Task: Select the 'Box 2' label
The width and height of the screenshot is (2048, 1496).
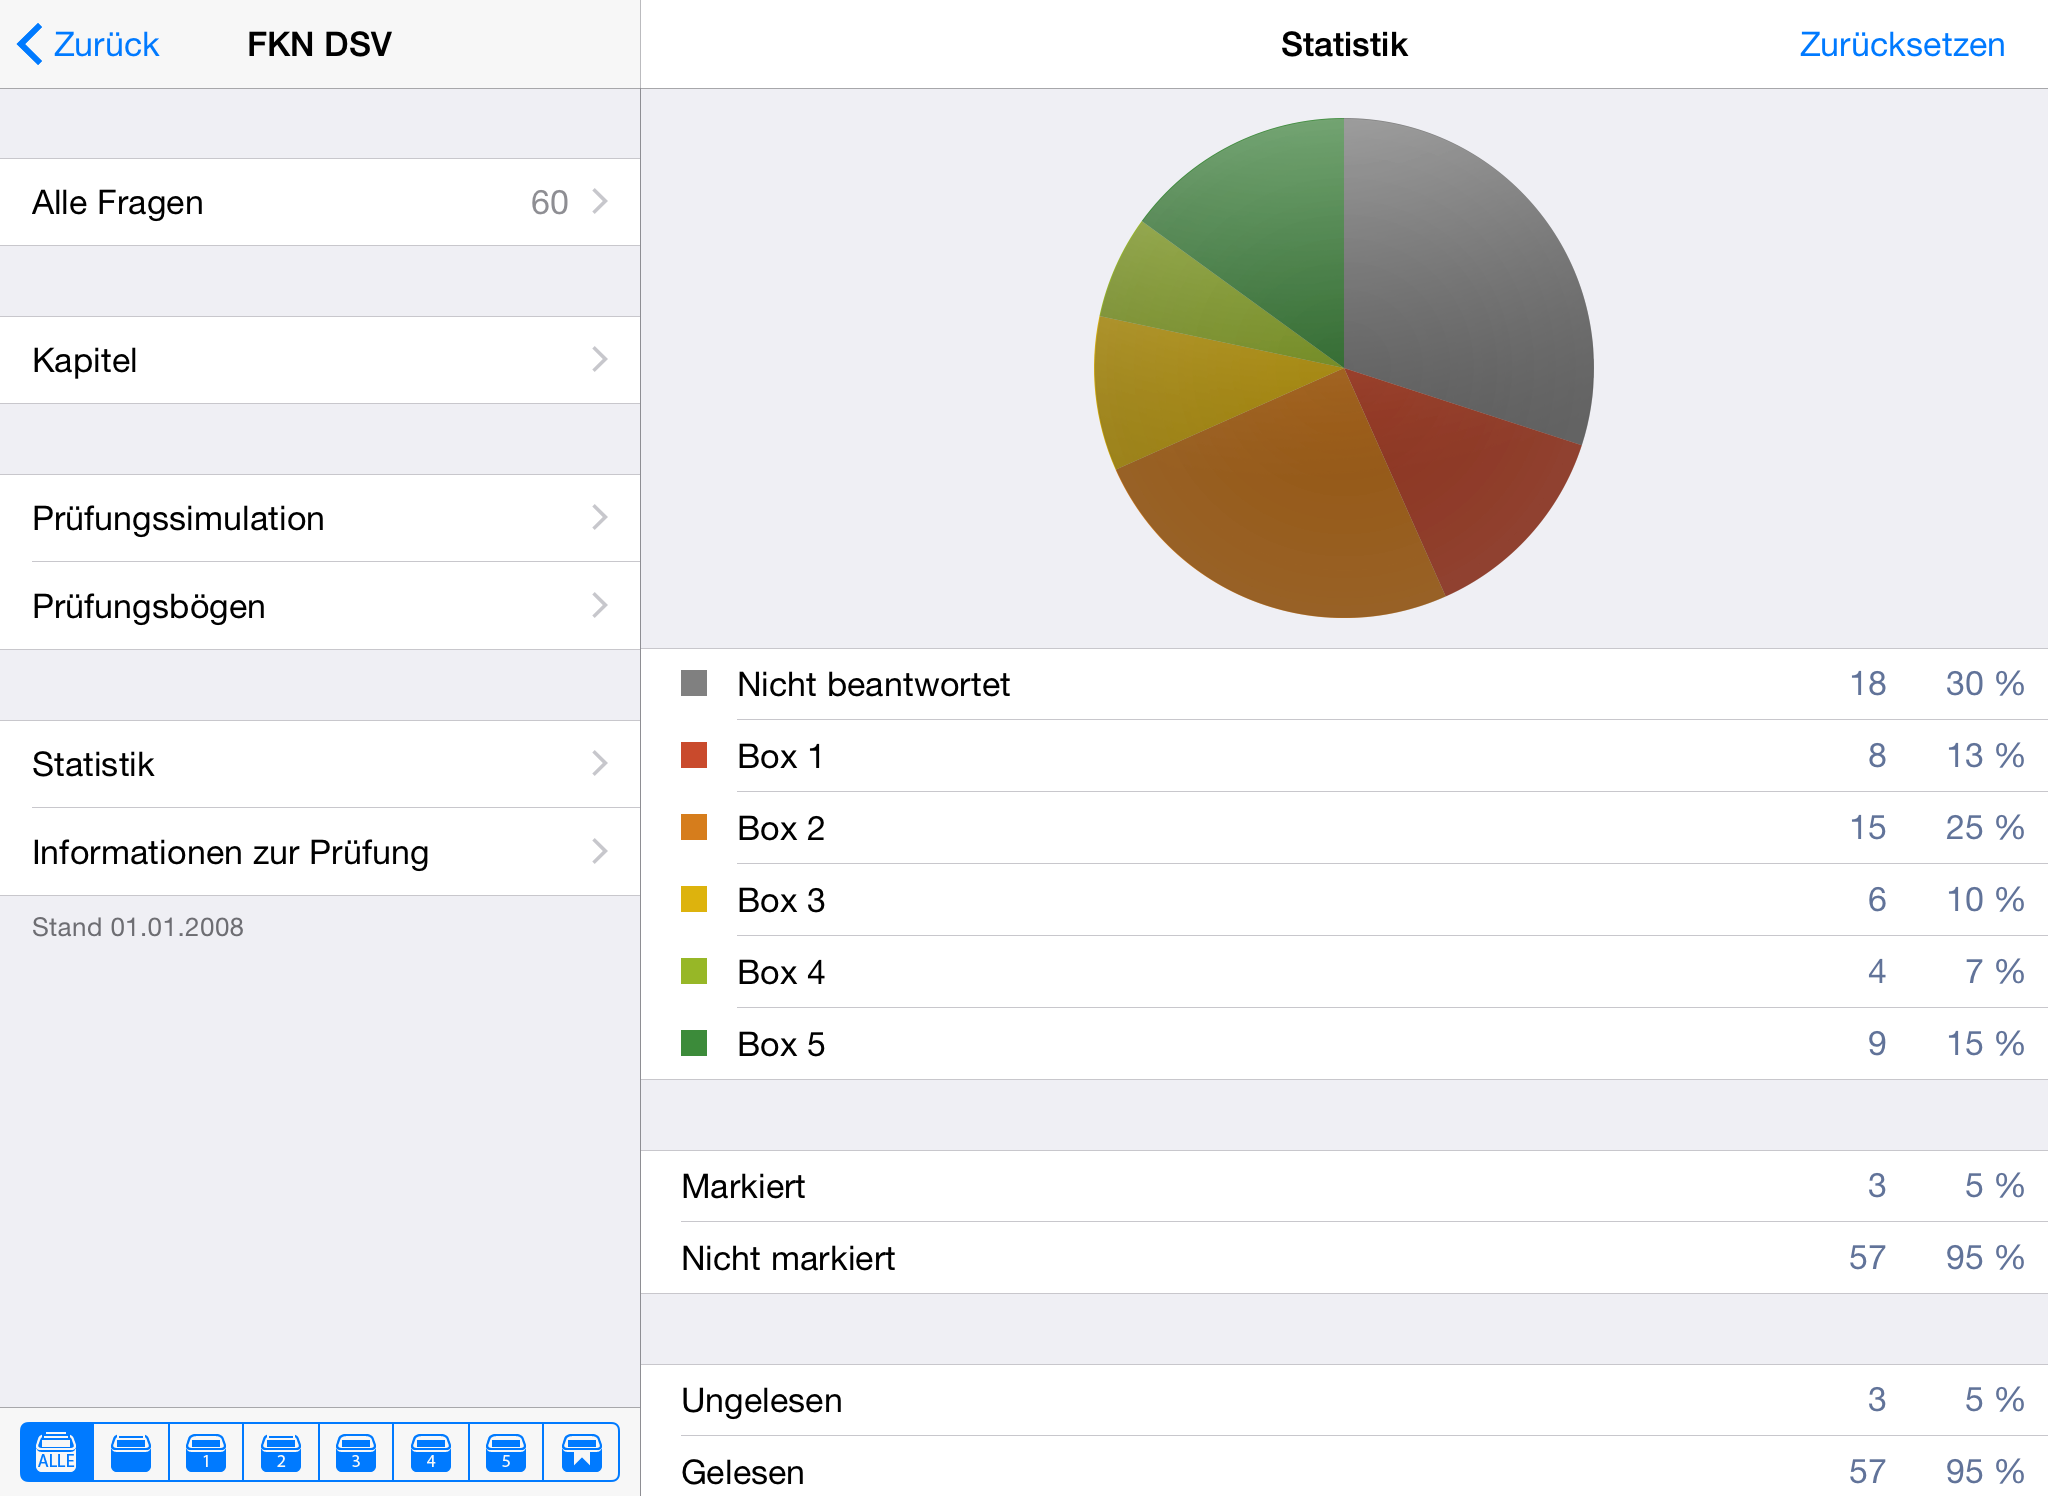Action: [781, 828]
